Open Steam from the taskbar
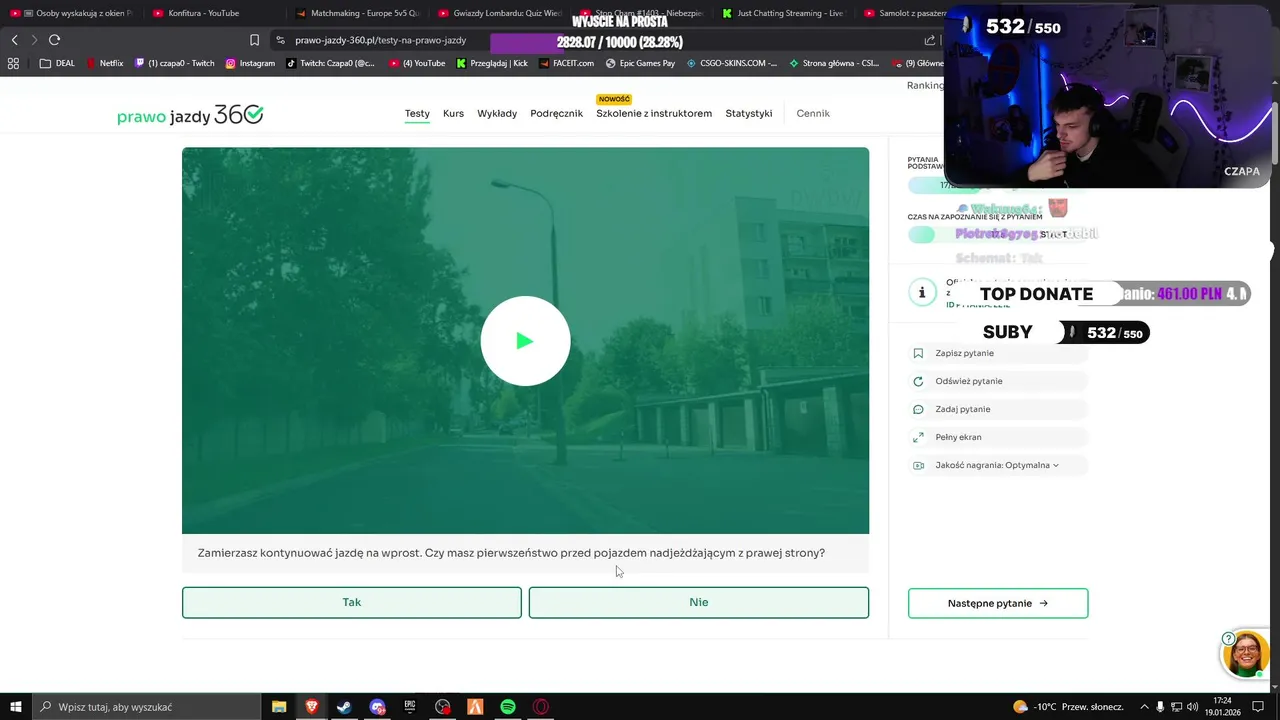 pyautogui.click(x=344, y=707)
